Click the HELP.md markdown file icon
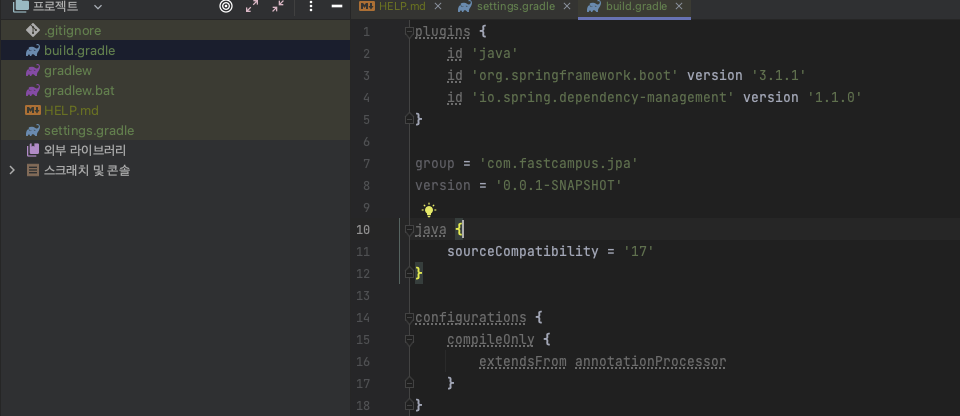Image resolution: width=960 pixels, height=416 pixels. click(x=32, y=110)
